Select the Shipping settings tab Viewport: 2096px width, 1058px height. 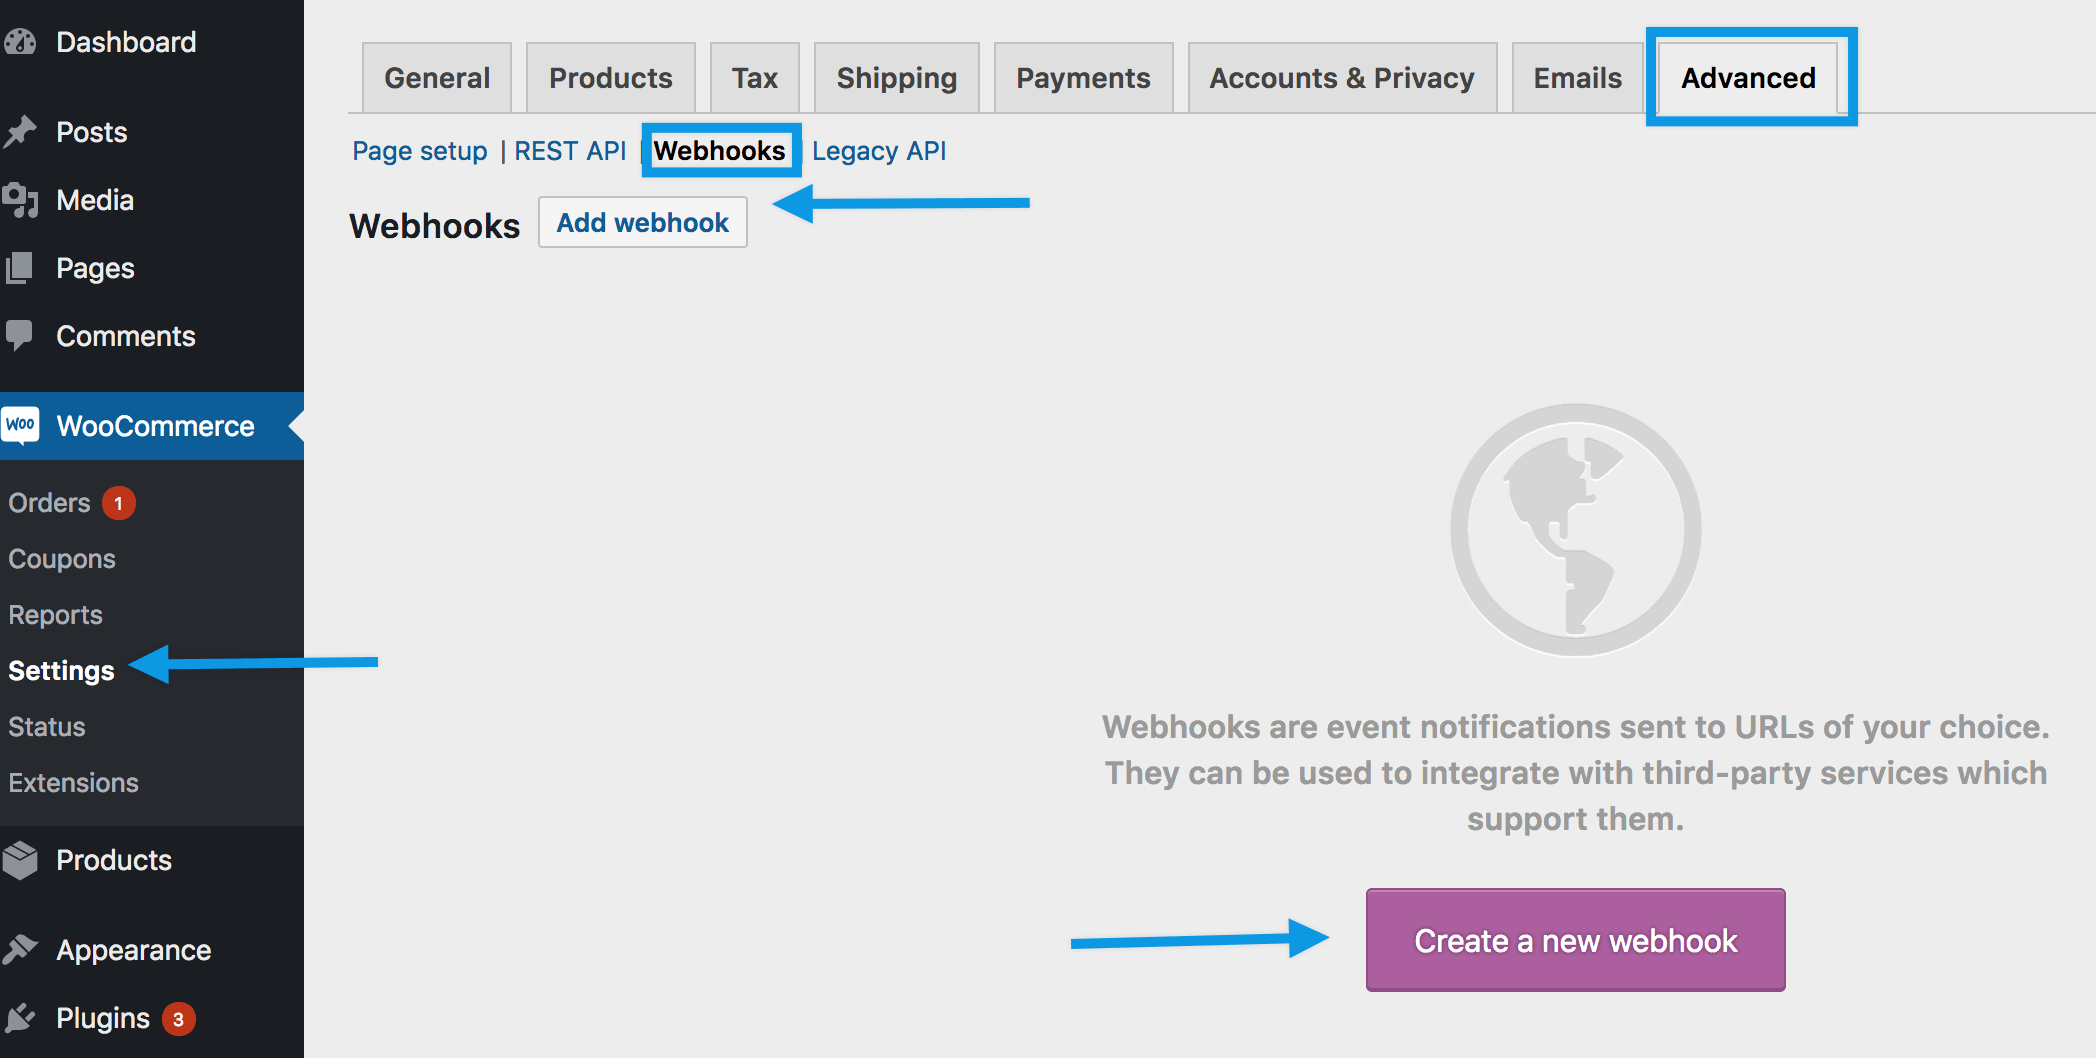pos(896,78)
